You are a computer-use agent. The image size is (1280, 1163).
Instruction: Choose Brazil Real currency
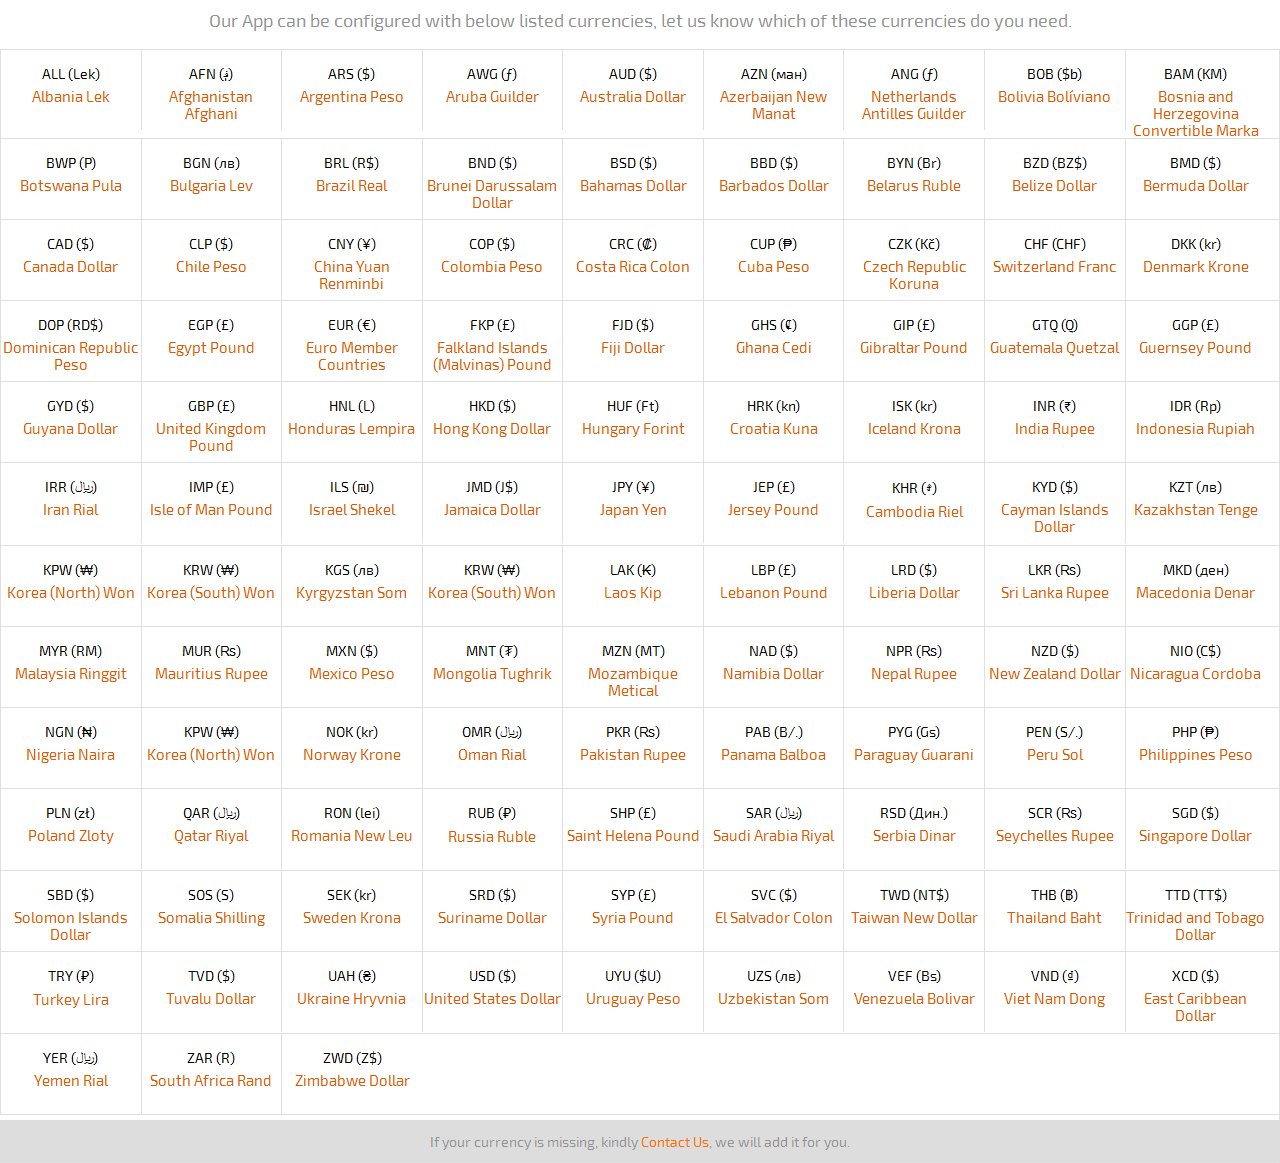click(x=352, y=186)
